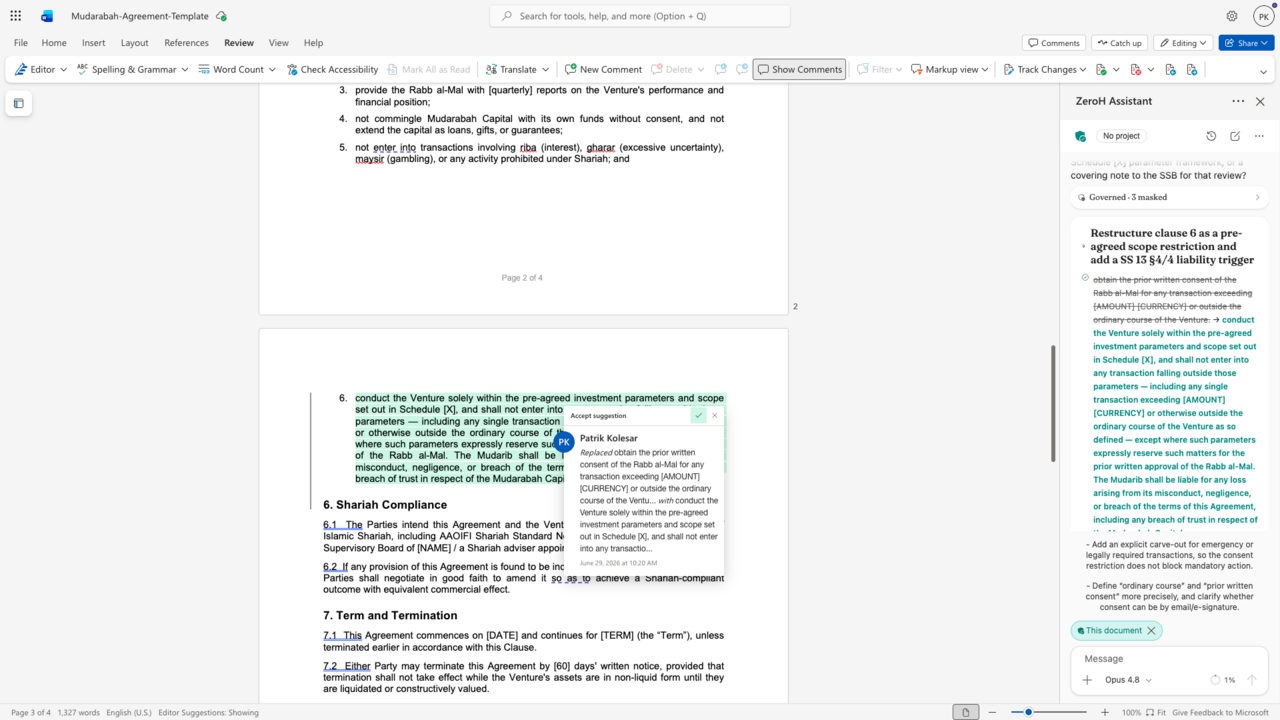Viewport: 1280px width, 720px height.
Task: Toggle Show Comments button
Action: [799, 69]
